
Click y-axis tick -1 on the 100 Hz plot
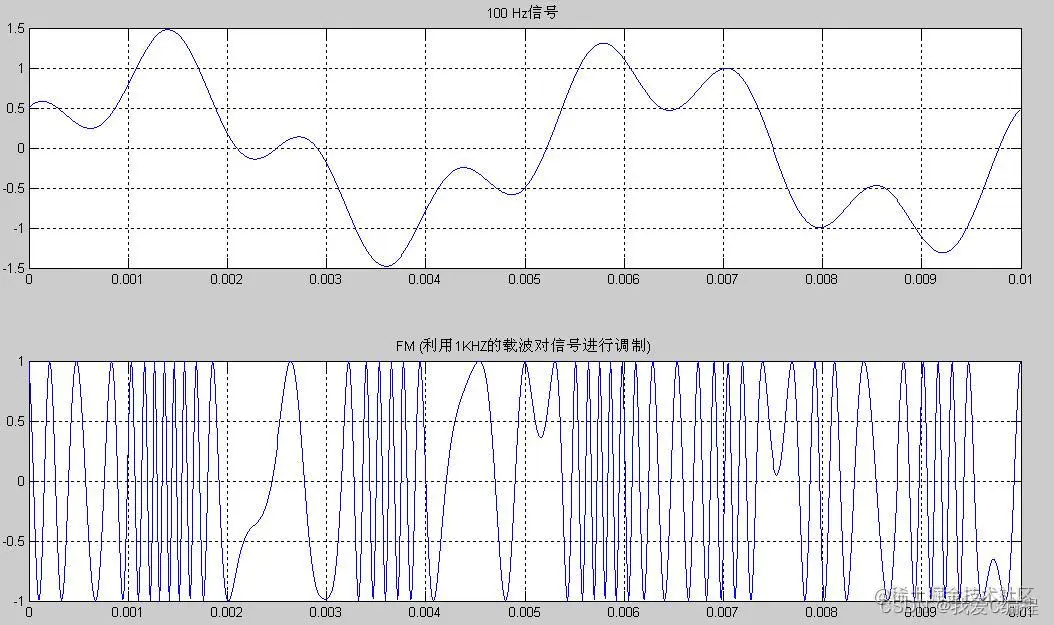[x=19, y=228]
